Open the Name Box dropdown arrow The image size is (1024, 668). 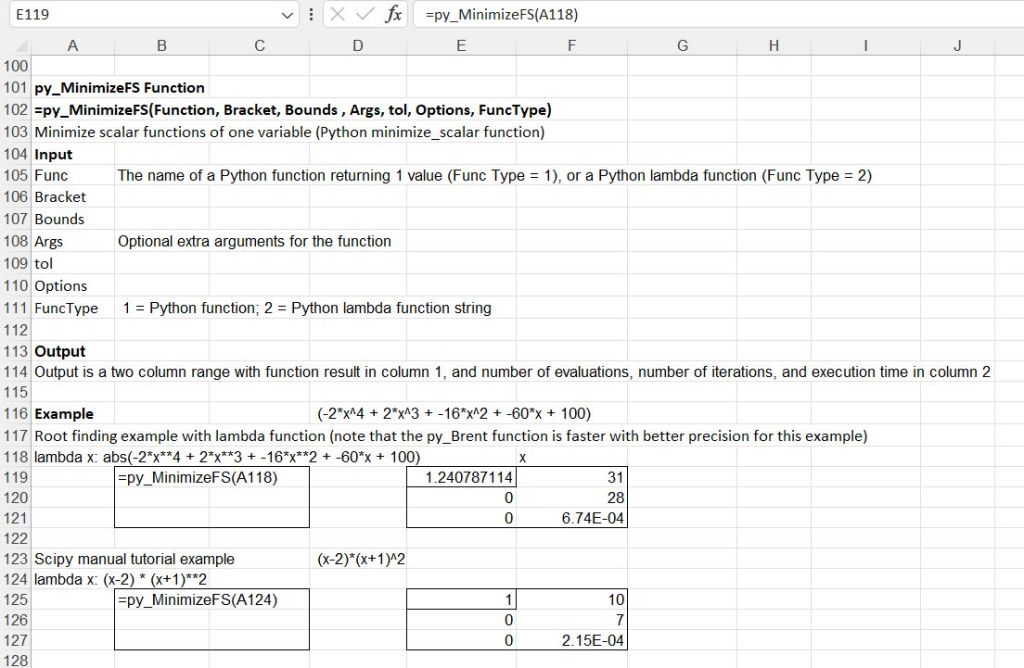289,15
